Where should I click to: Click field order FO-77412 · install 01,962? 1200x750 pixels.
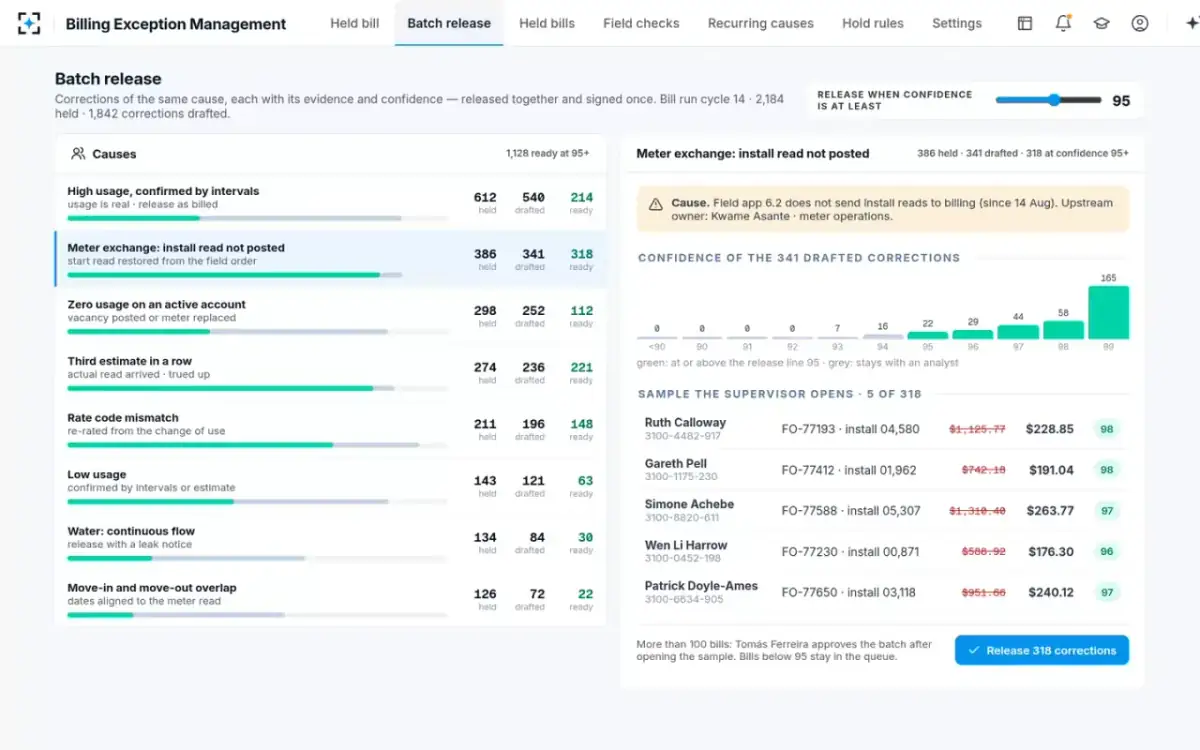point(849,470)
